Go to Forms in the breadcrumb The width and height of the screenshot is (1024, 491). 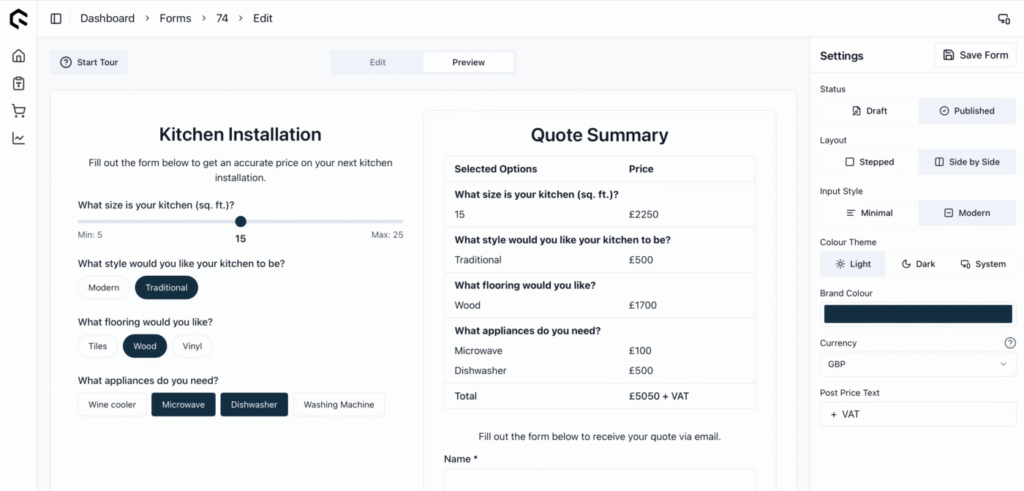[175, 18]
